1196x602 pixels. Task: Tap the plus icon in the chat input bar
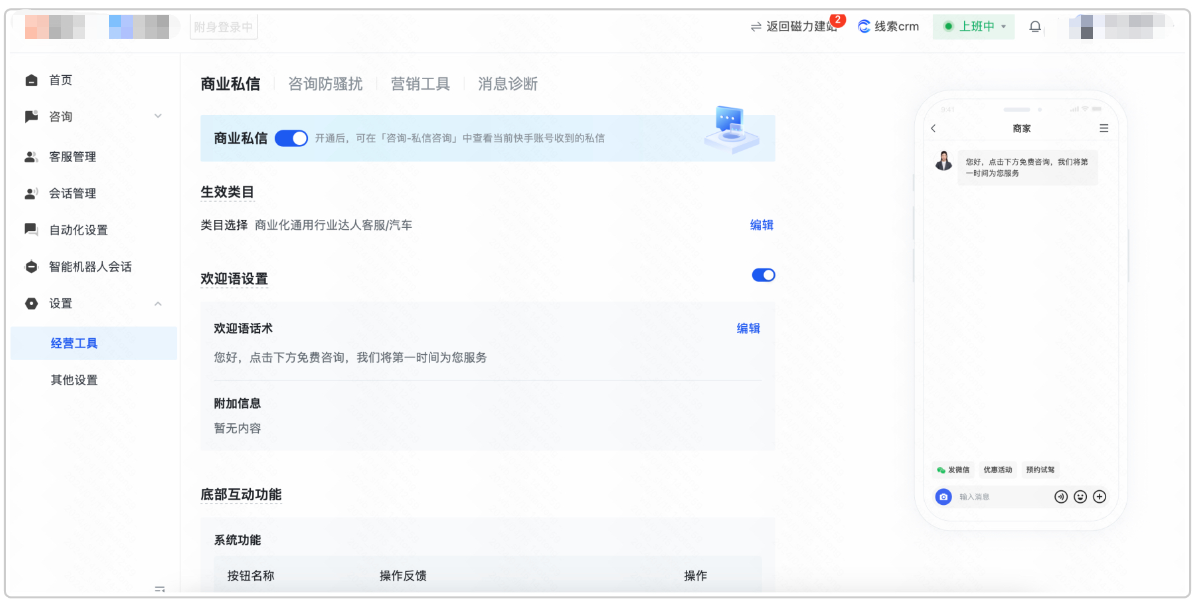[x=1099, y=496]
